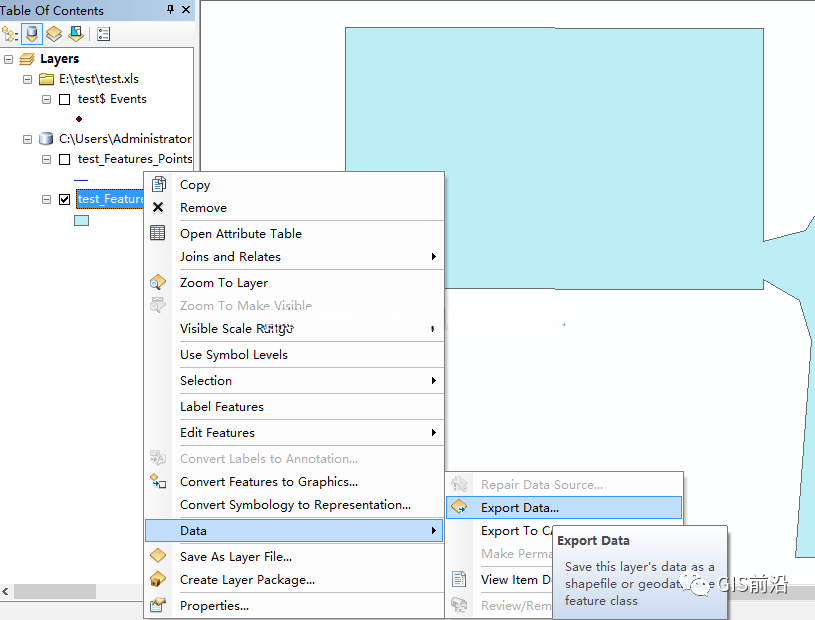815x620 pixels.
Task: Pin the Table Of Contents panel
Action: (170, 9)
